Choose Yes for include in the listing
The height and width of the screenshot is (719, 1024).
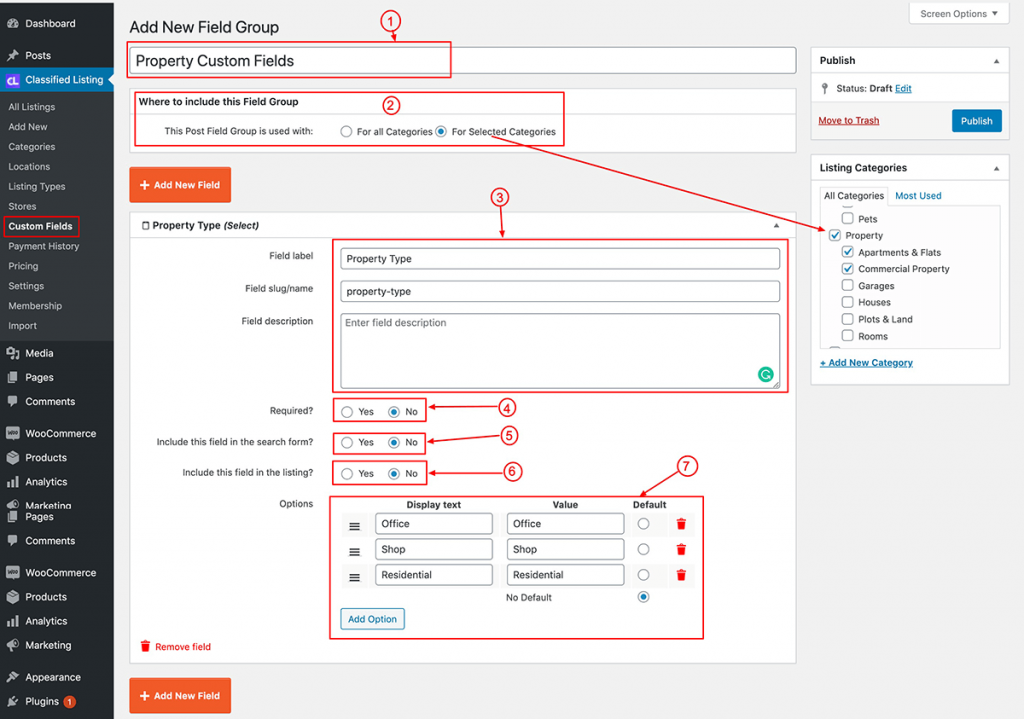pyautogui.click(x=347, y=474)
